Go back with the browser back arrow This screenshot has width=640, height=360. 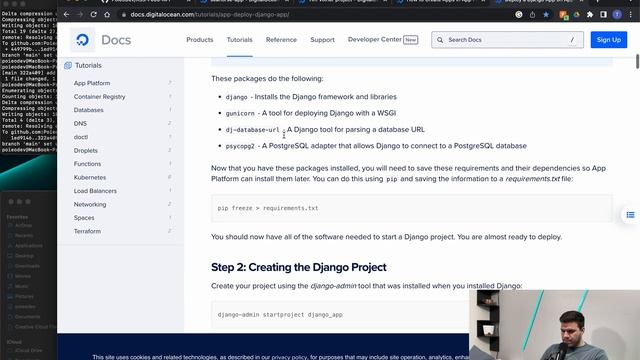[66, 15]
